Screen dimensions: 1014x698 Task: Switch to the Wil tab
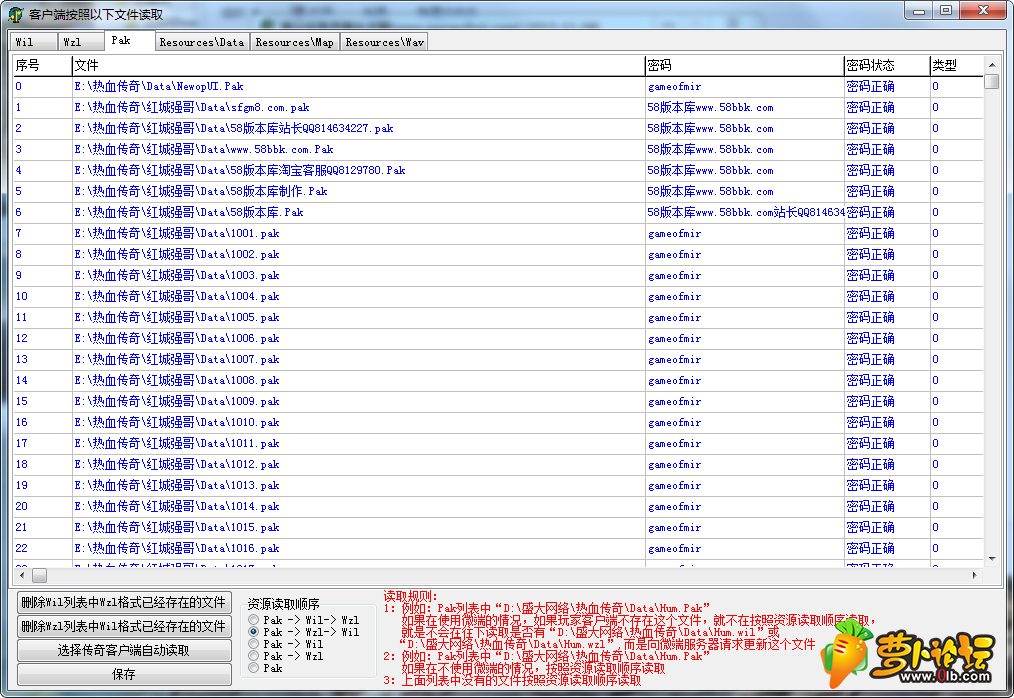click(33, 42)
